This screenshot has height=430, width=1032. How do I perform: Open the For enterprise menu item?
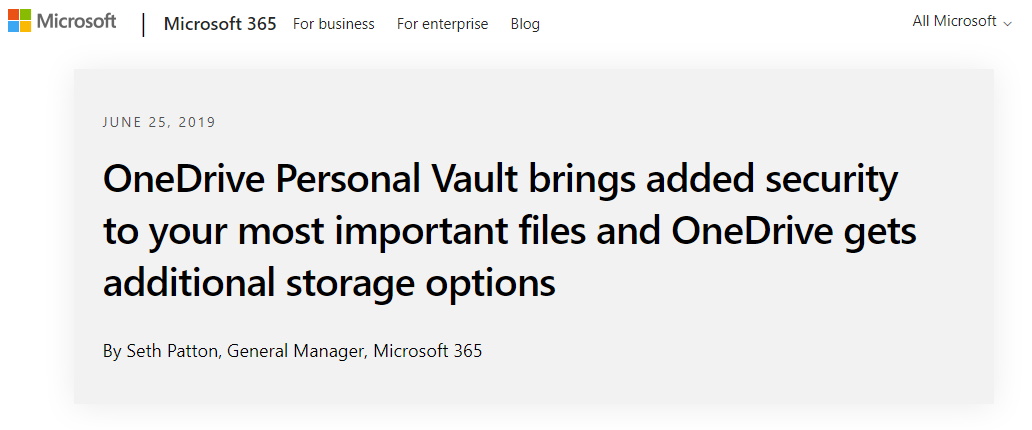442,24
